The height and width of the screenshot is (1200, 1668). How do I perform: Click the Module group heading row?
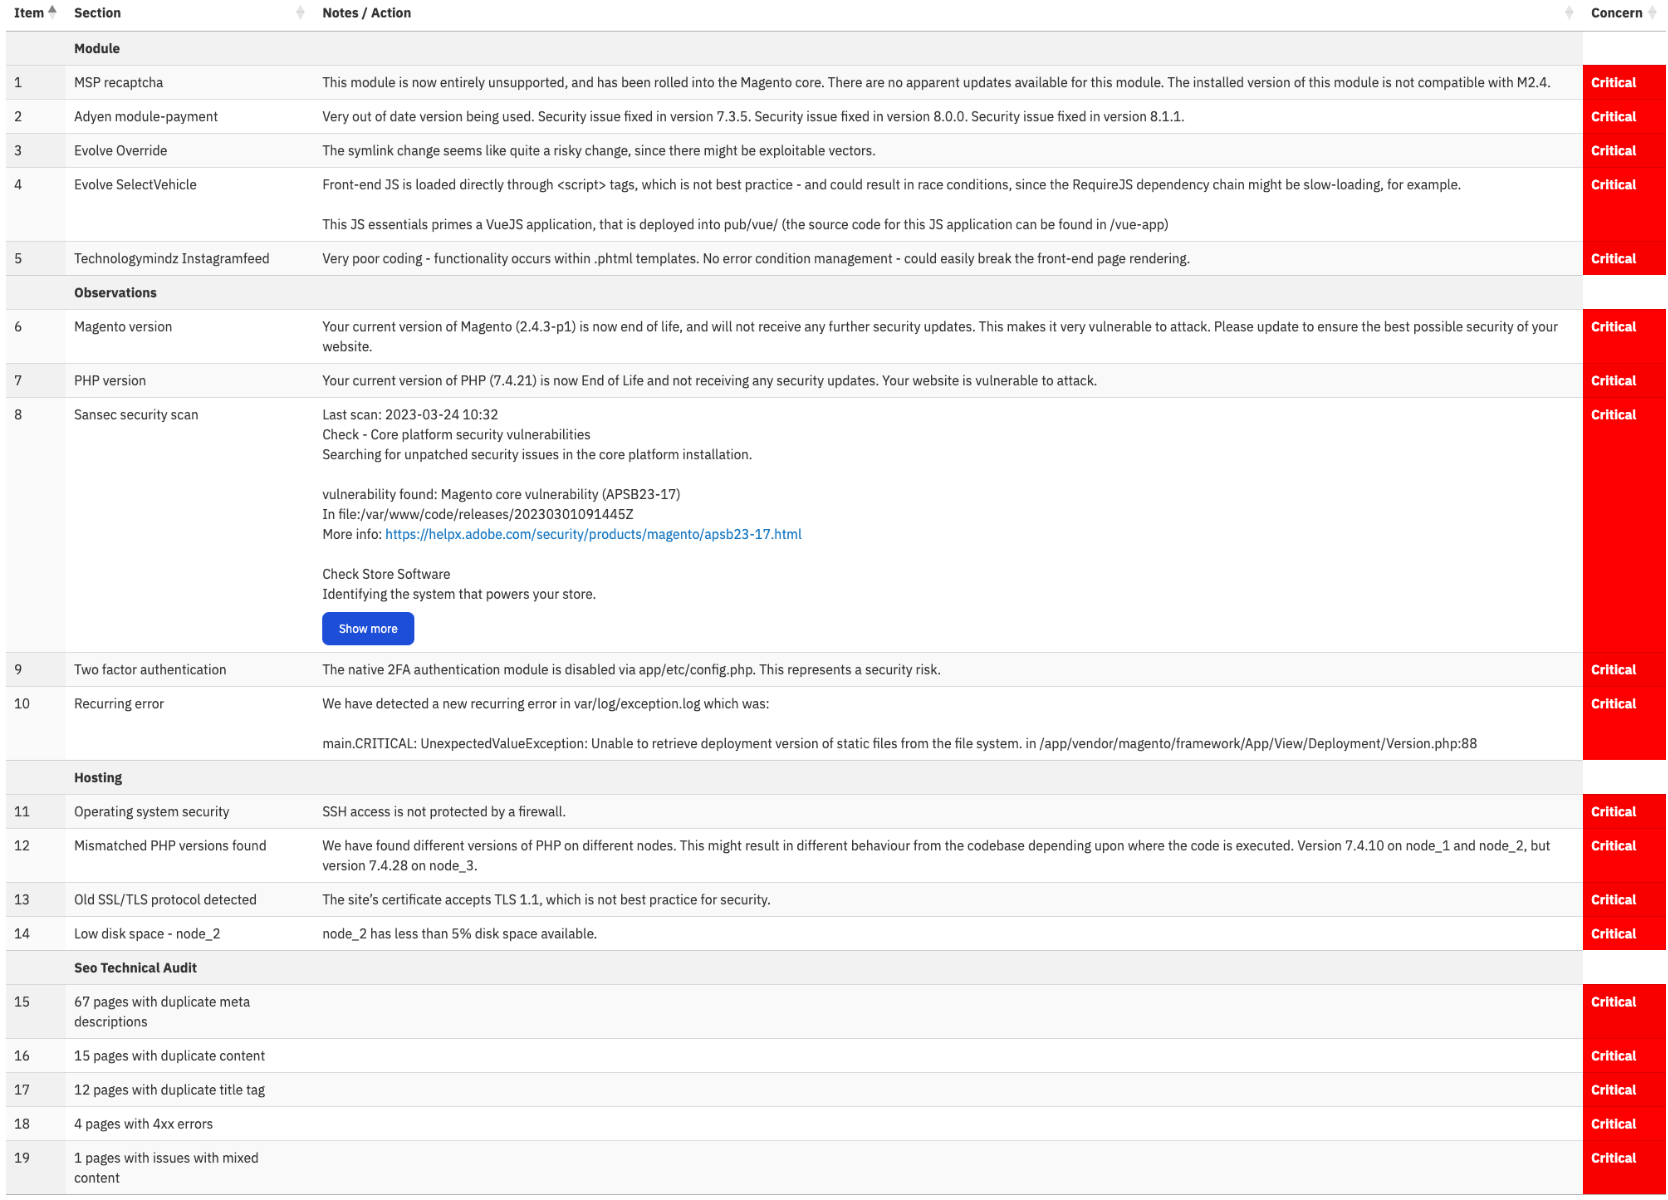coord(794,48)
